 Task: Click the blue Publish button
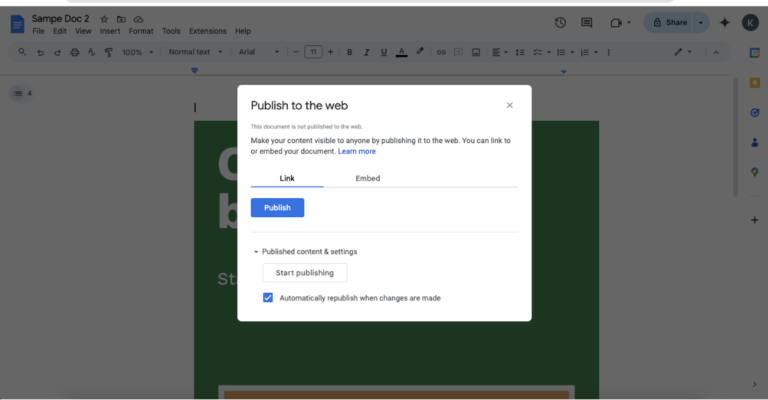pos(277,208)
